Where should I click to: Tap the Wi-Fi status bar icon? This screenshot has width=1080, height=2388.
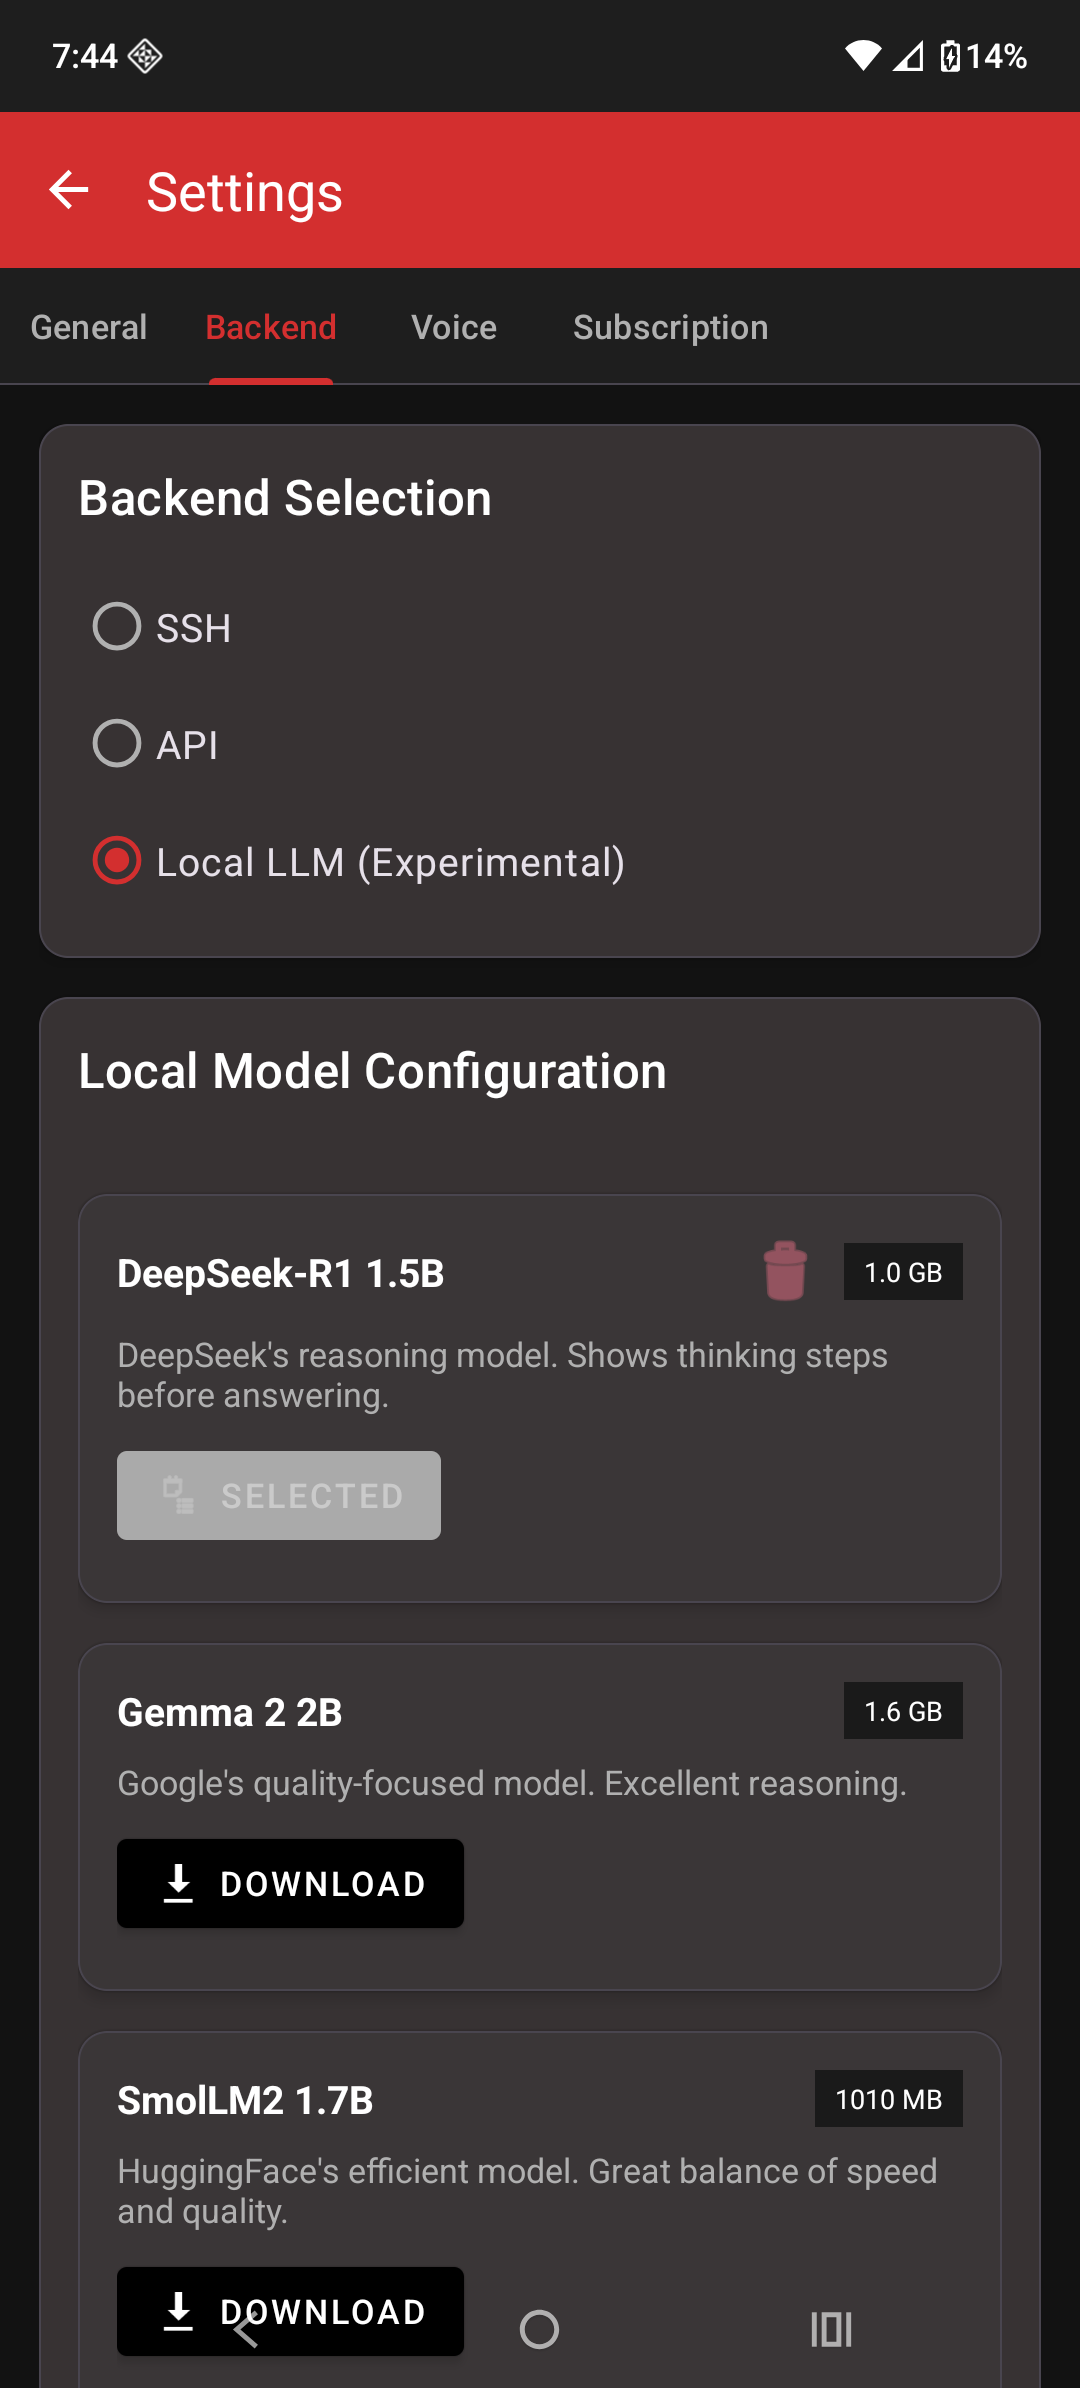pos(862,56)
